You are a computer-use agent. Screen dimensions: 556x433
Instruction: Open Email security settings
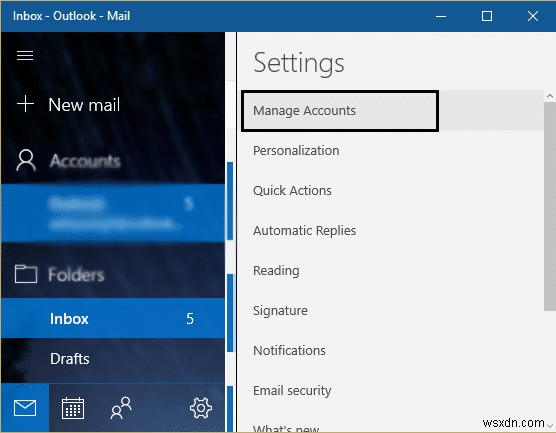point(292,391)
